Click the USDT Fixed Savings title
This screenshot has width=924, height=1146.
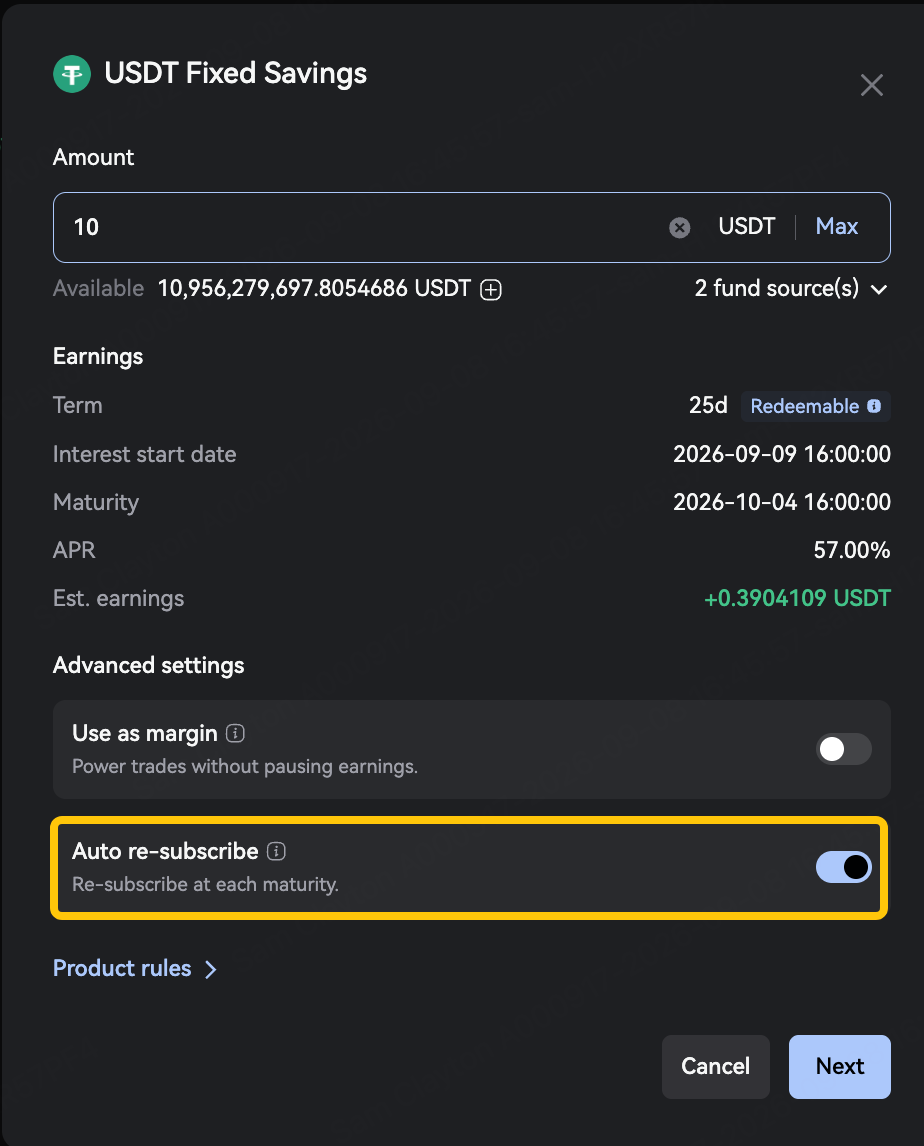tap(235, 74)
